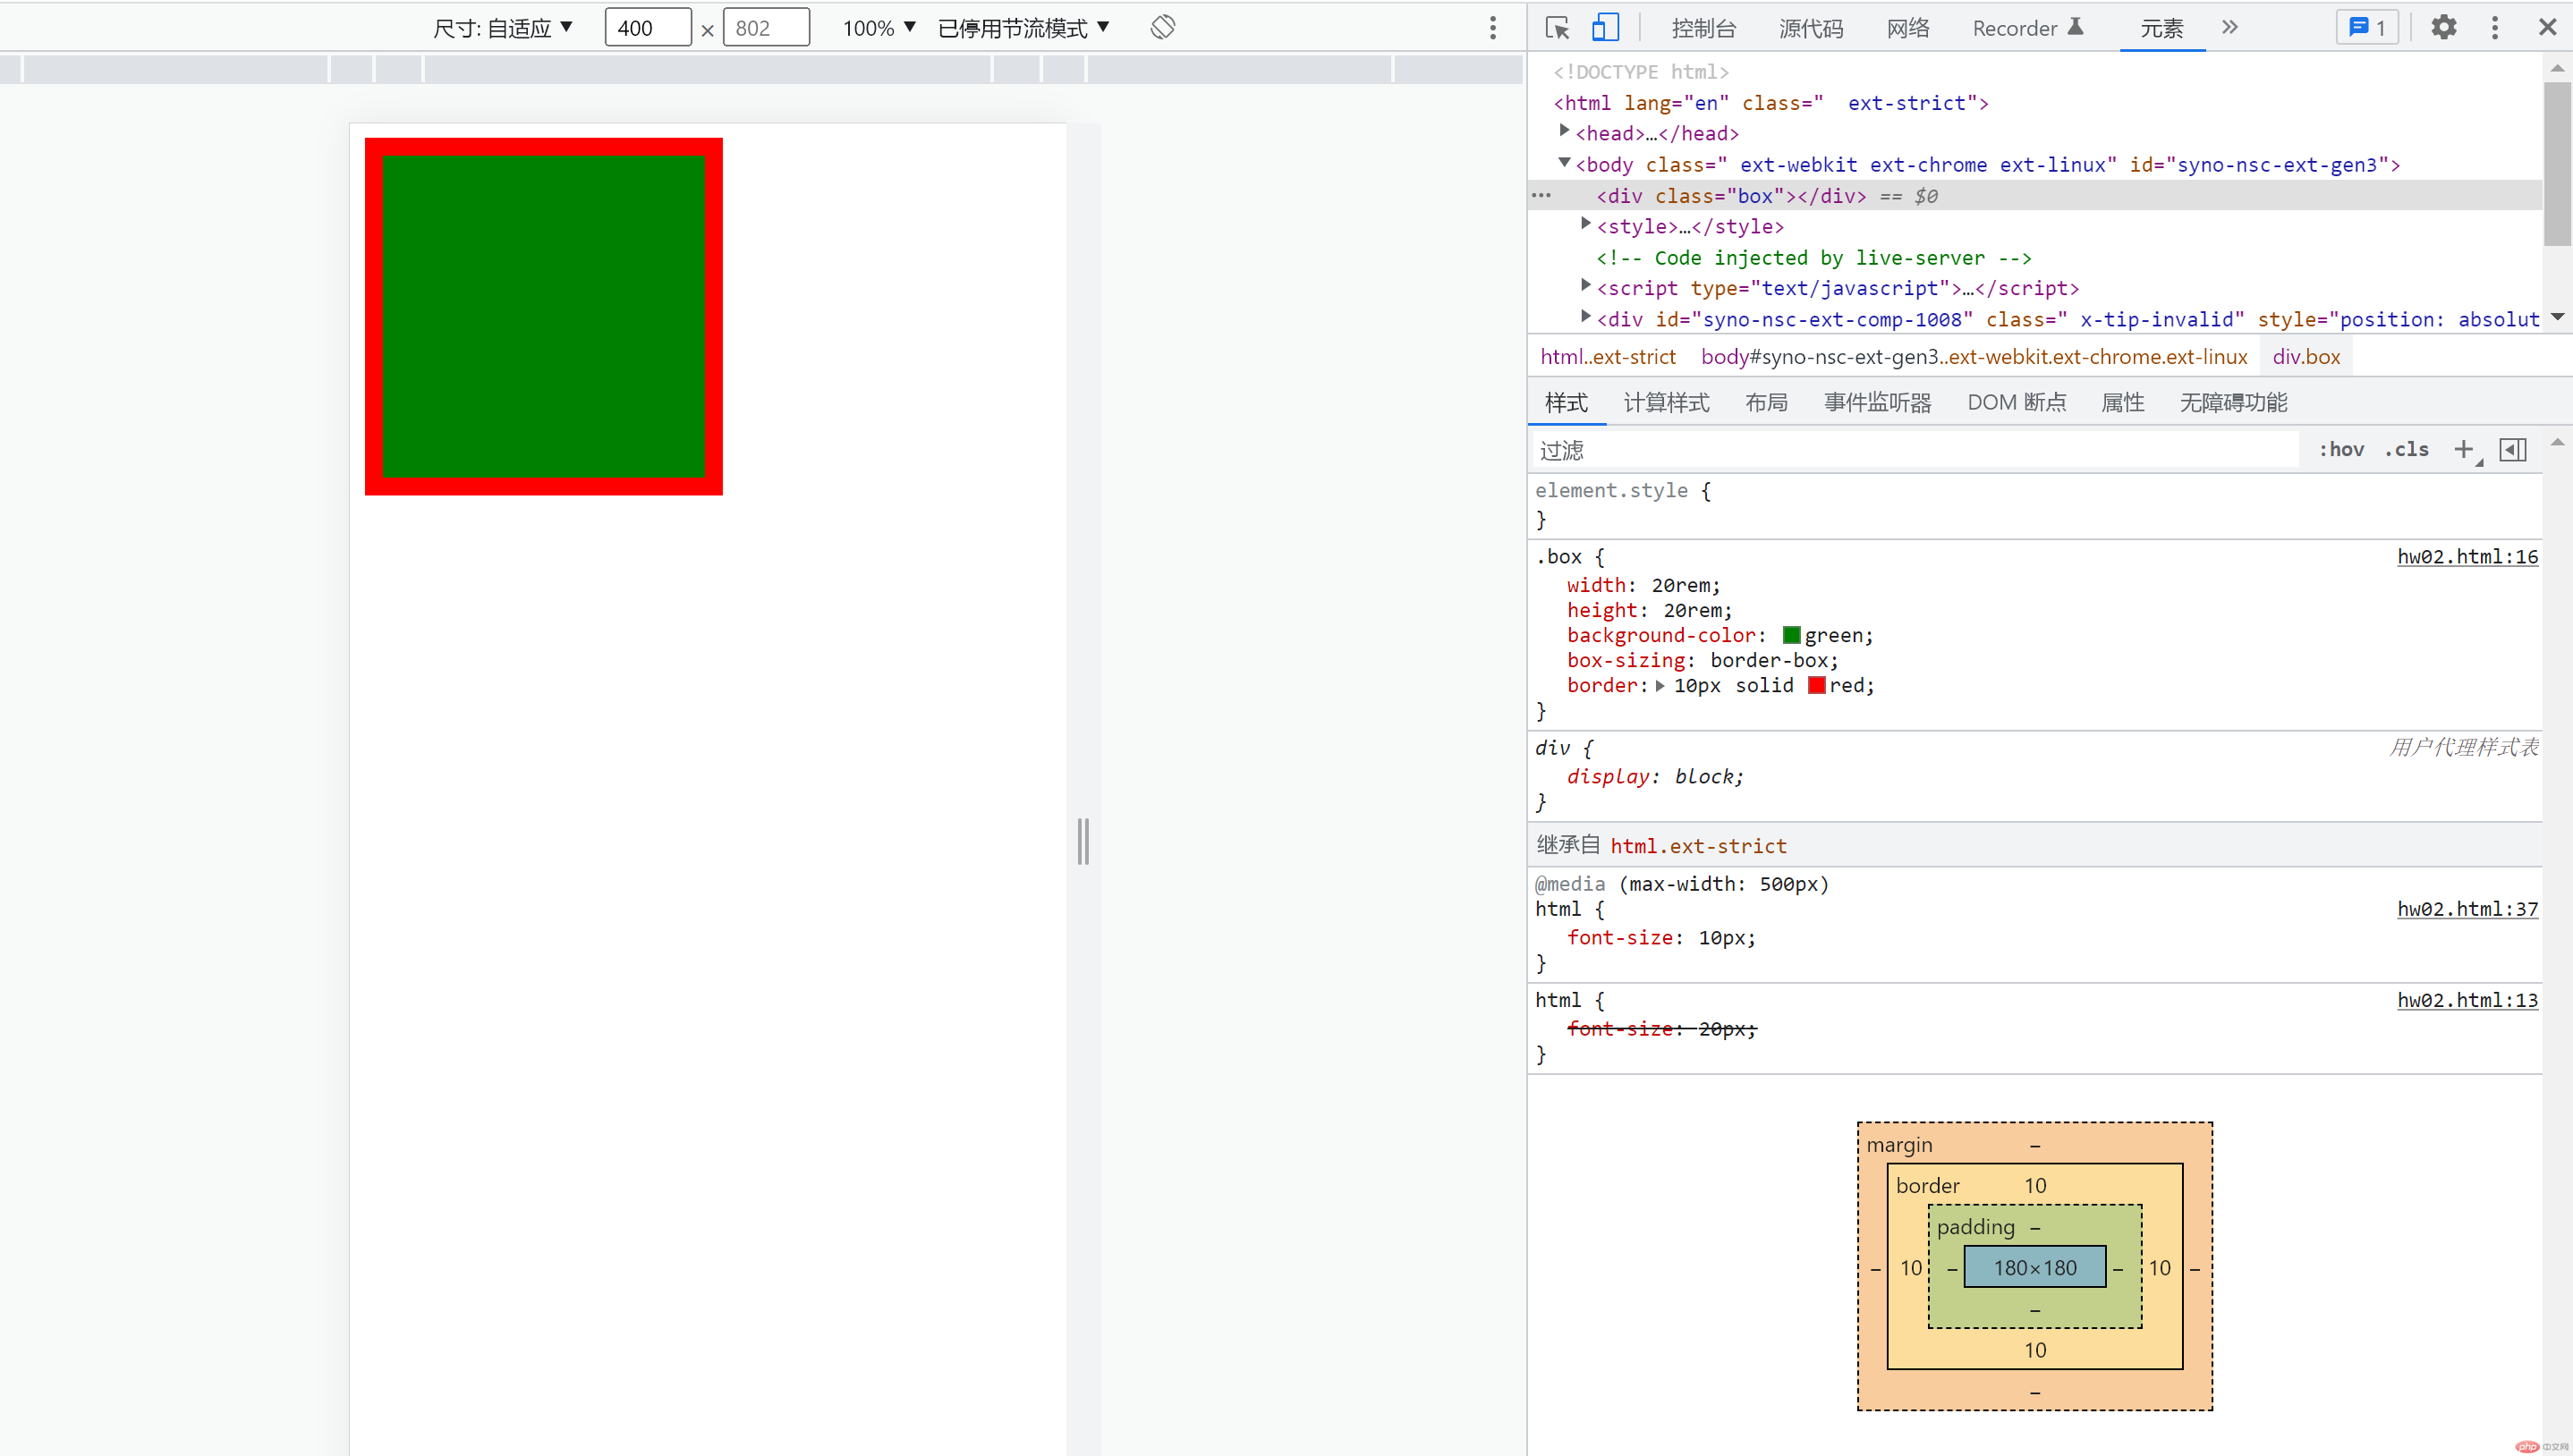Open the 计算样式 subtab

coord(1666,403)
